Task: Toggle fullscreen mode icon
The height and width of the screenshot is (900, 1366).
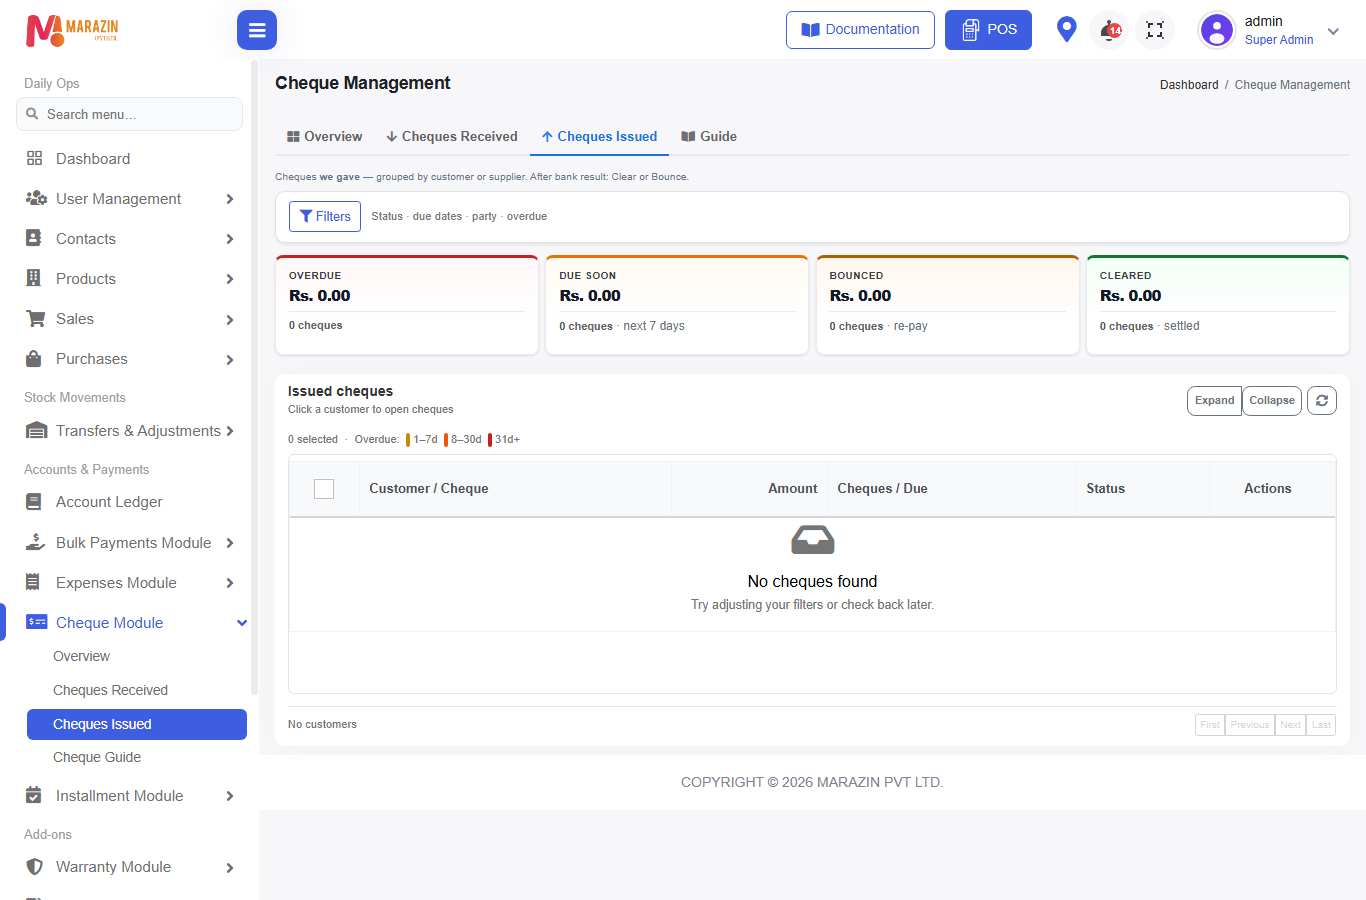Action: [x=1155, y=30]
